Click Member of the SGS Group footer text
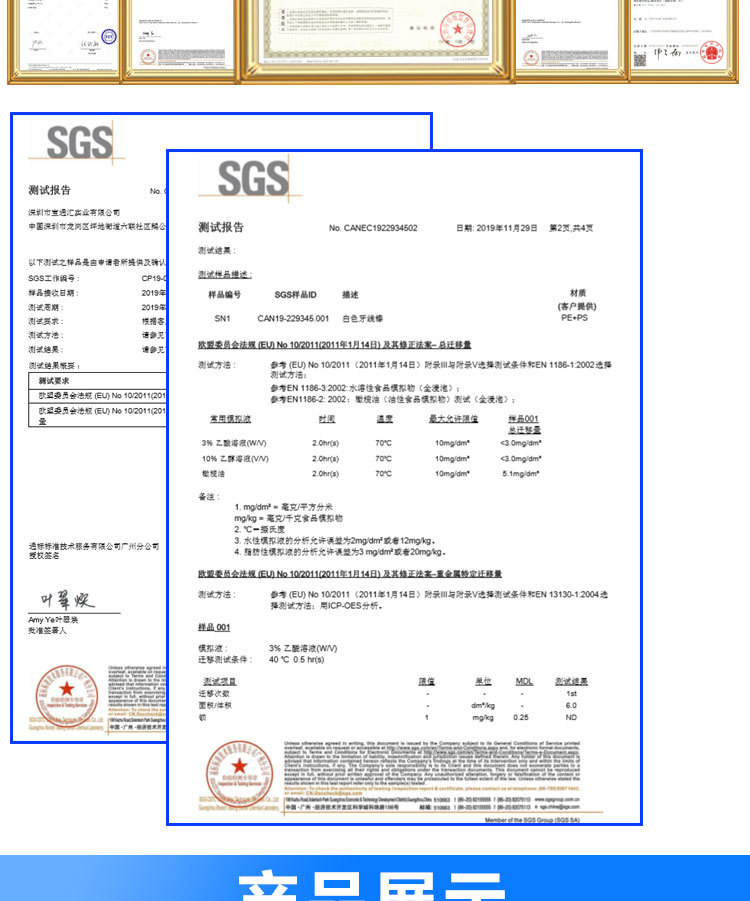This screenshot has height=901, width=750. click(532, 820)
